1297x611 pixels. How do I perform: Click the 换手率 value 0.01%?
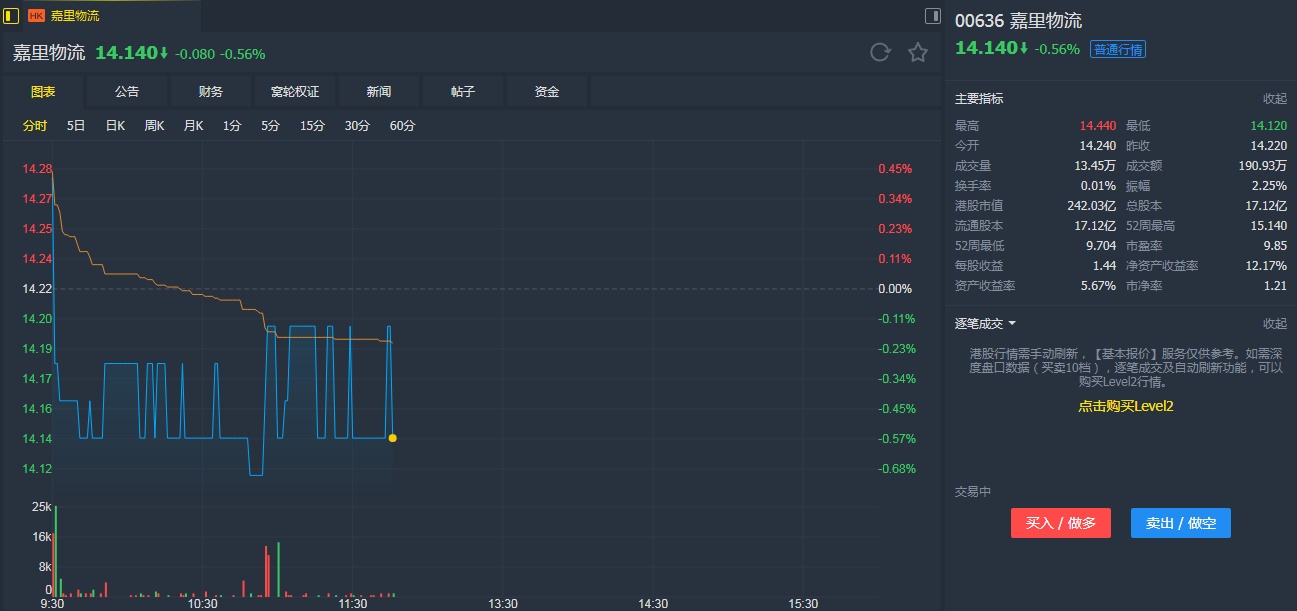1099,186
